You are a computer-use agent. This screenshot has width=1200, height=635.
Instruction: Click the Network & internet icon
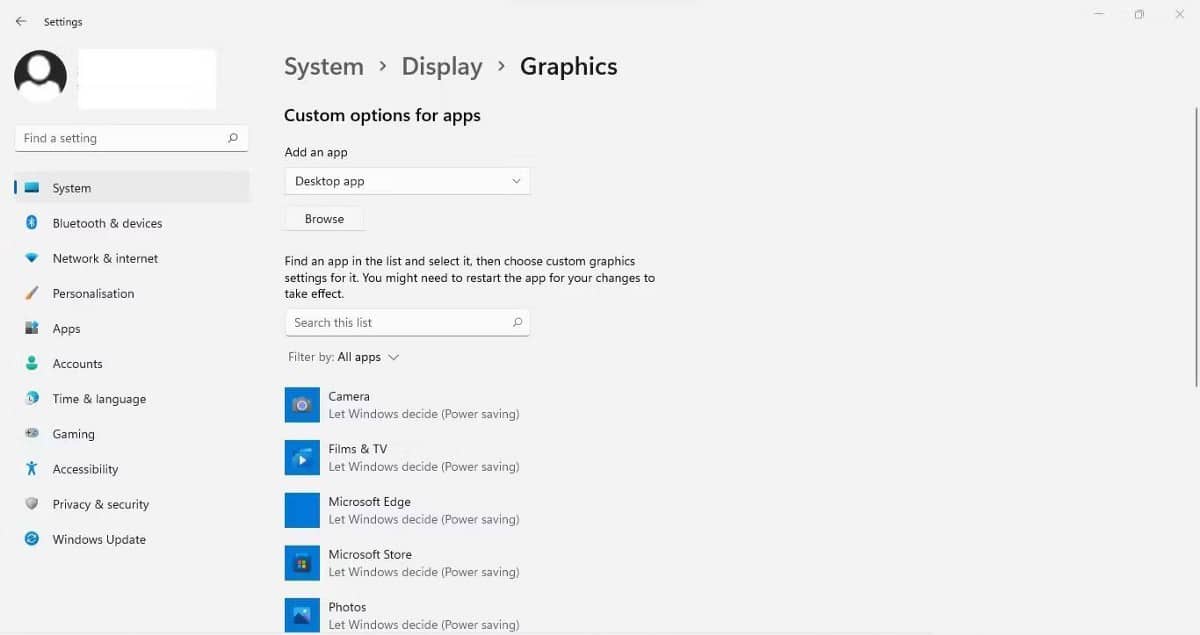coord(33,258)
